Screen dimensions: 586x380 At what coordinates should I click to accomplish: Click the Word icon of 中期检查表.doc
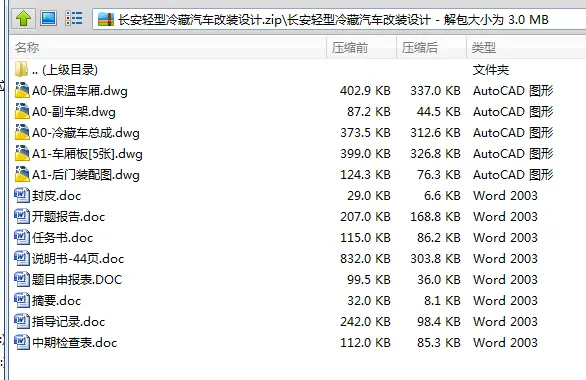(22, 342)
